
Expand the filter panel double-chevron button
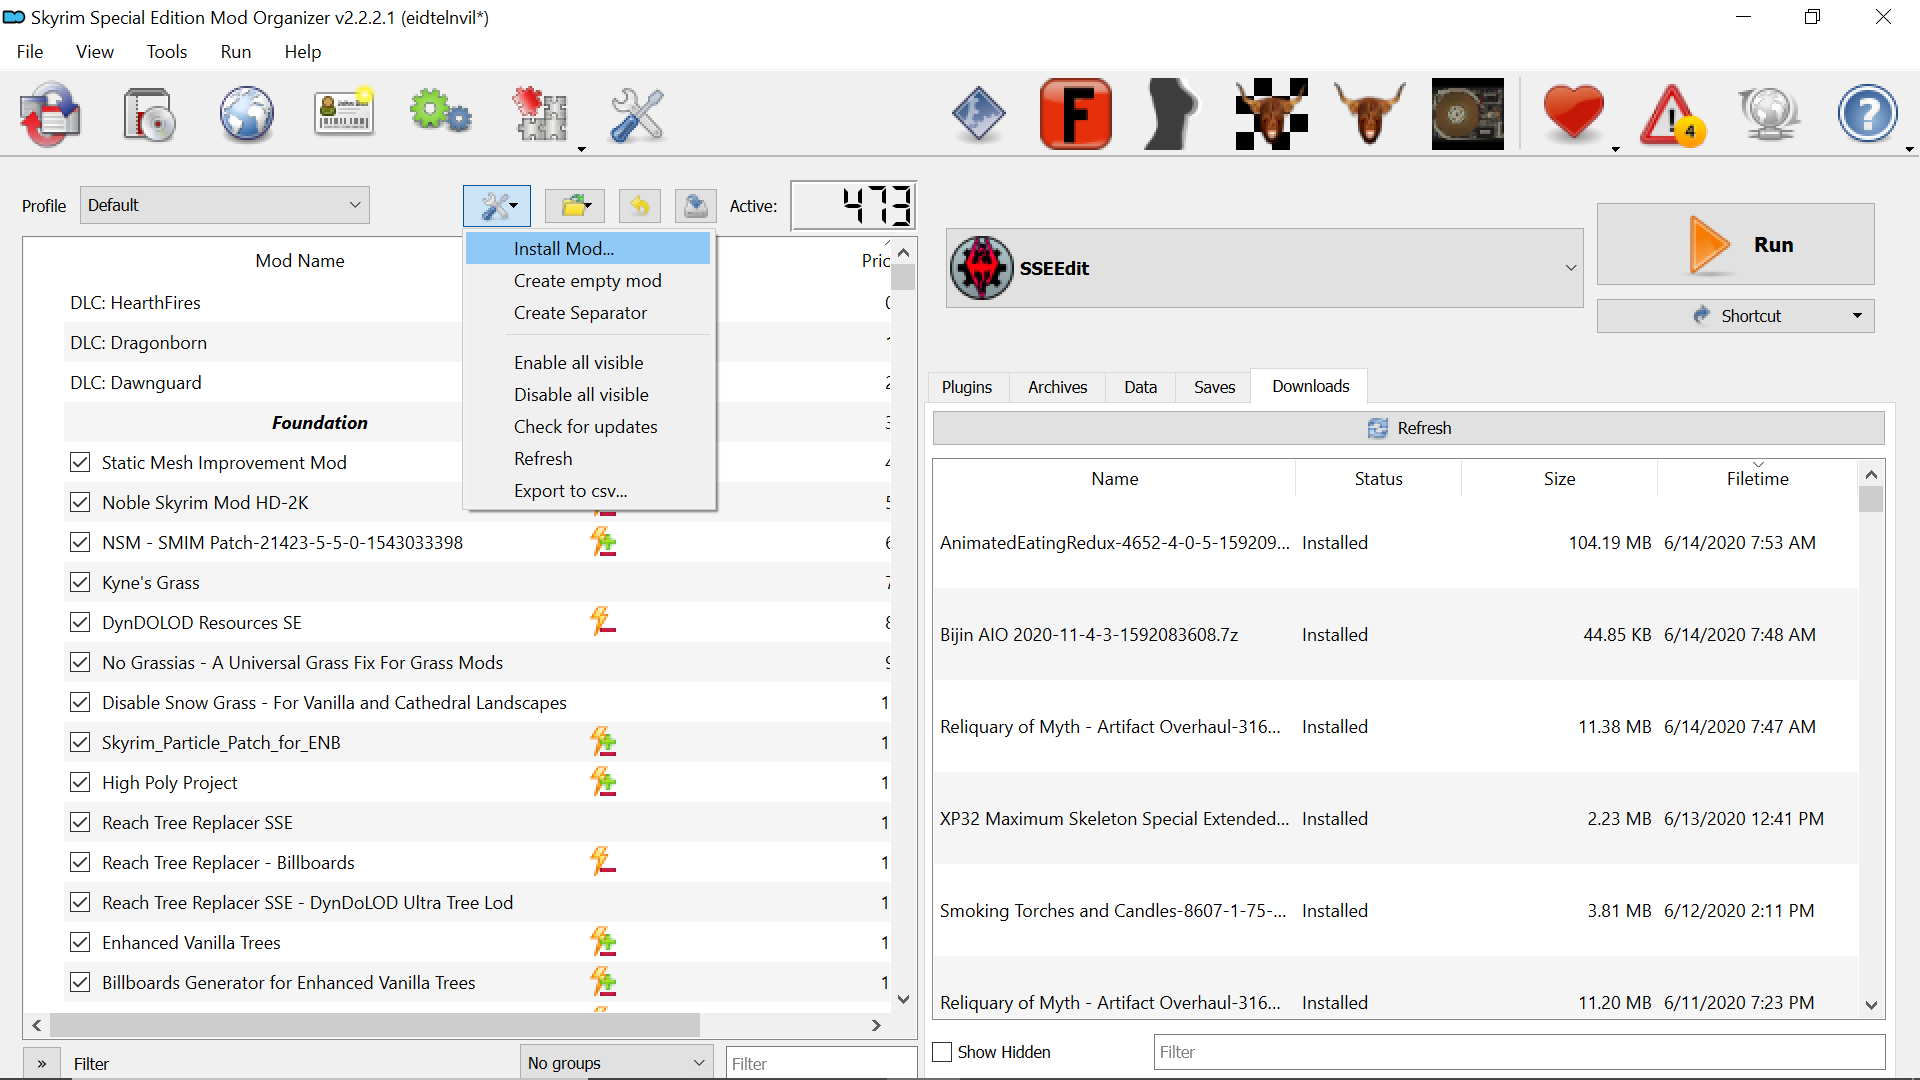coord(42,1063)
